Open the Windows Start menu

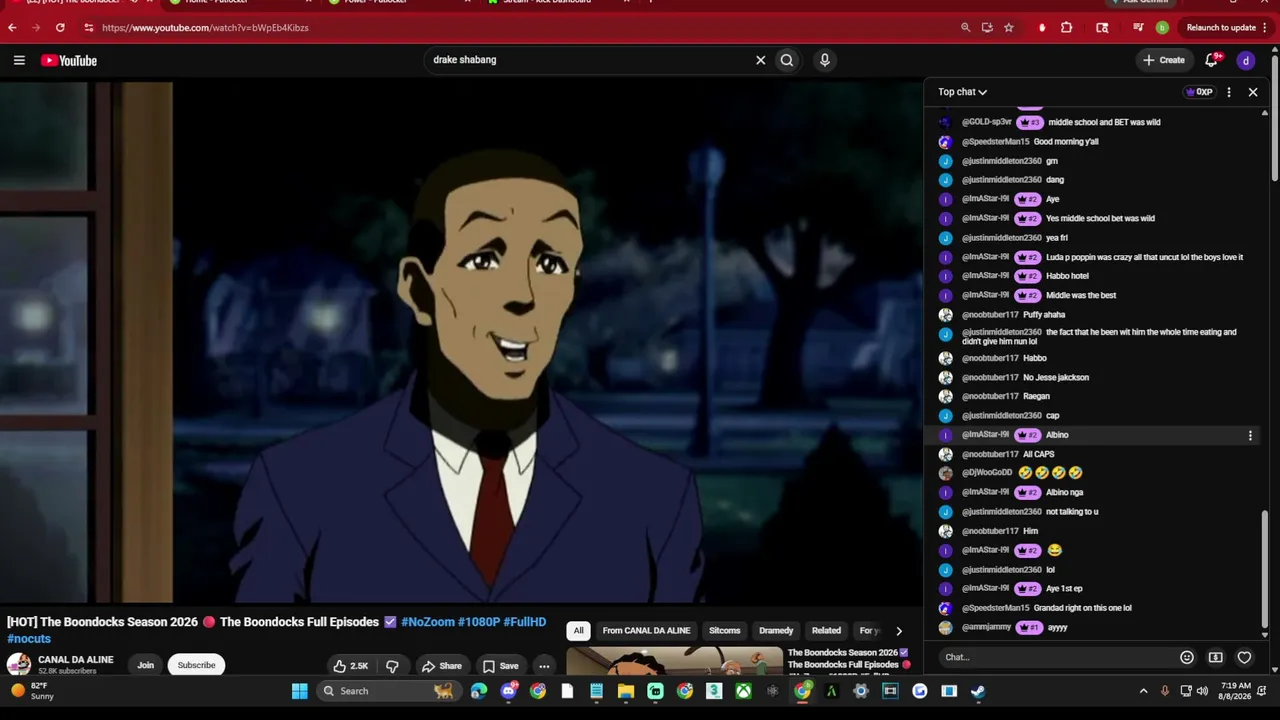tap(299, 691)
